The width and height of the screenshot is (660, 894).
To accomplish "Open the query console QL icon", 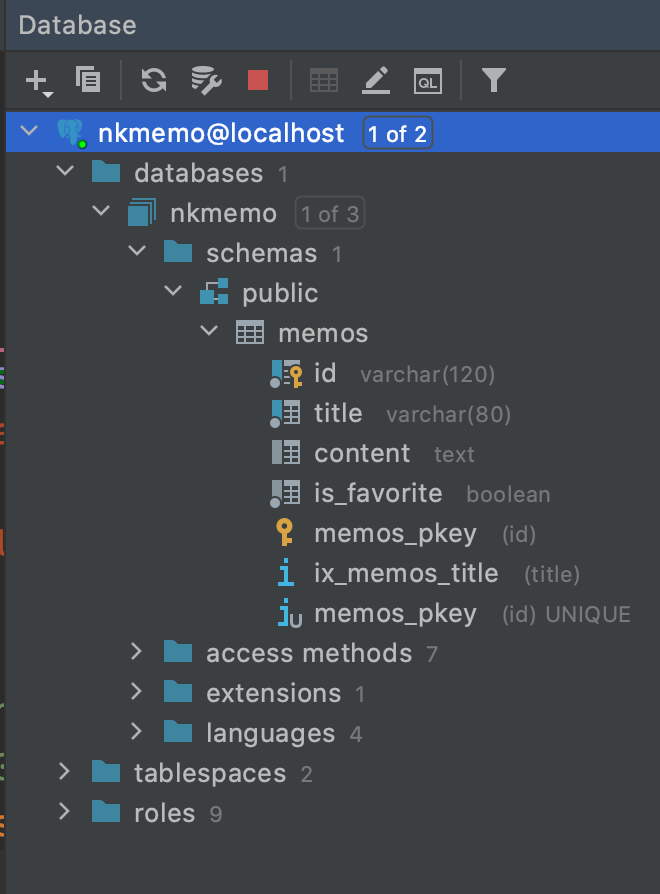I will tap(428, 81).
